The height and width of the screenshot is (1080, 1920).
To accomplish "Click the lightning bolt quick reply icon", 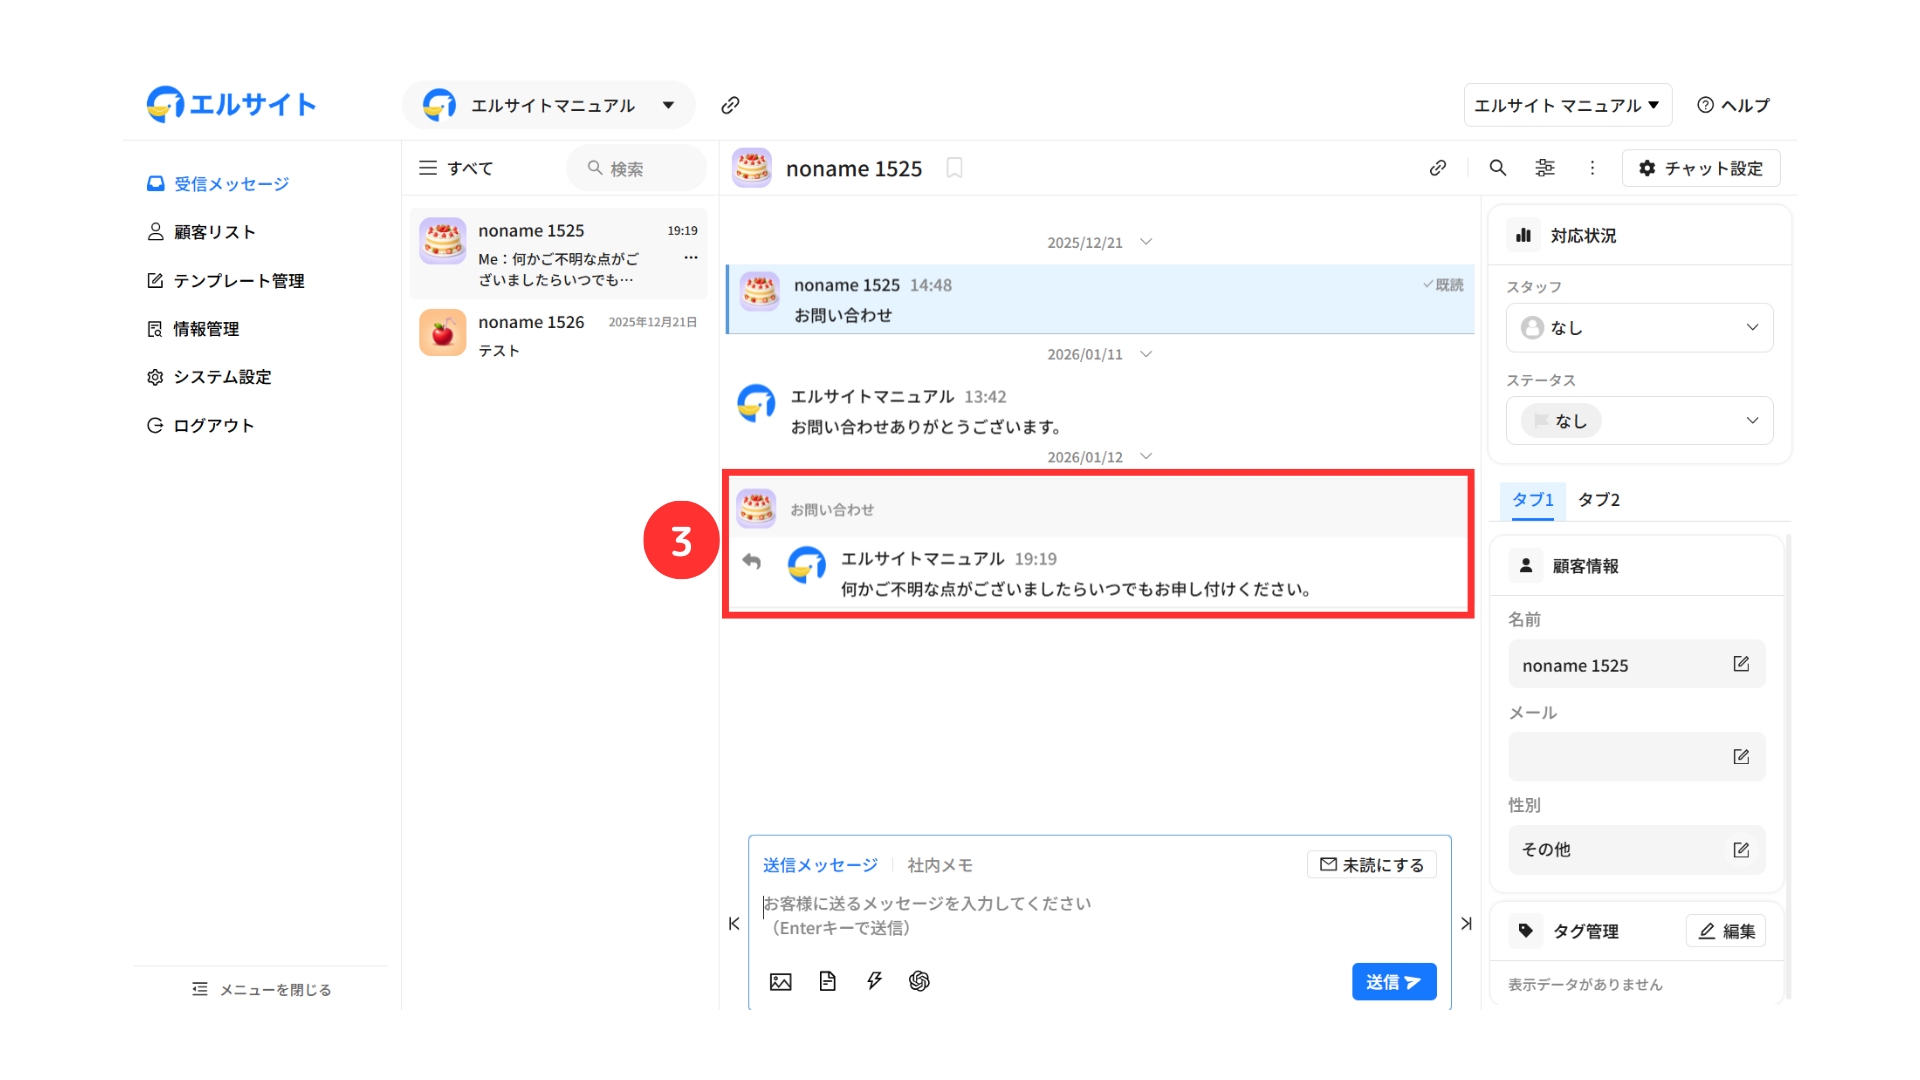I will tap(874, 982).
